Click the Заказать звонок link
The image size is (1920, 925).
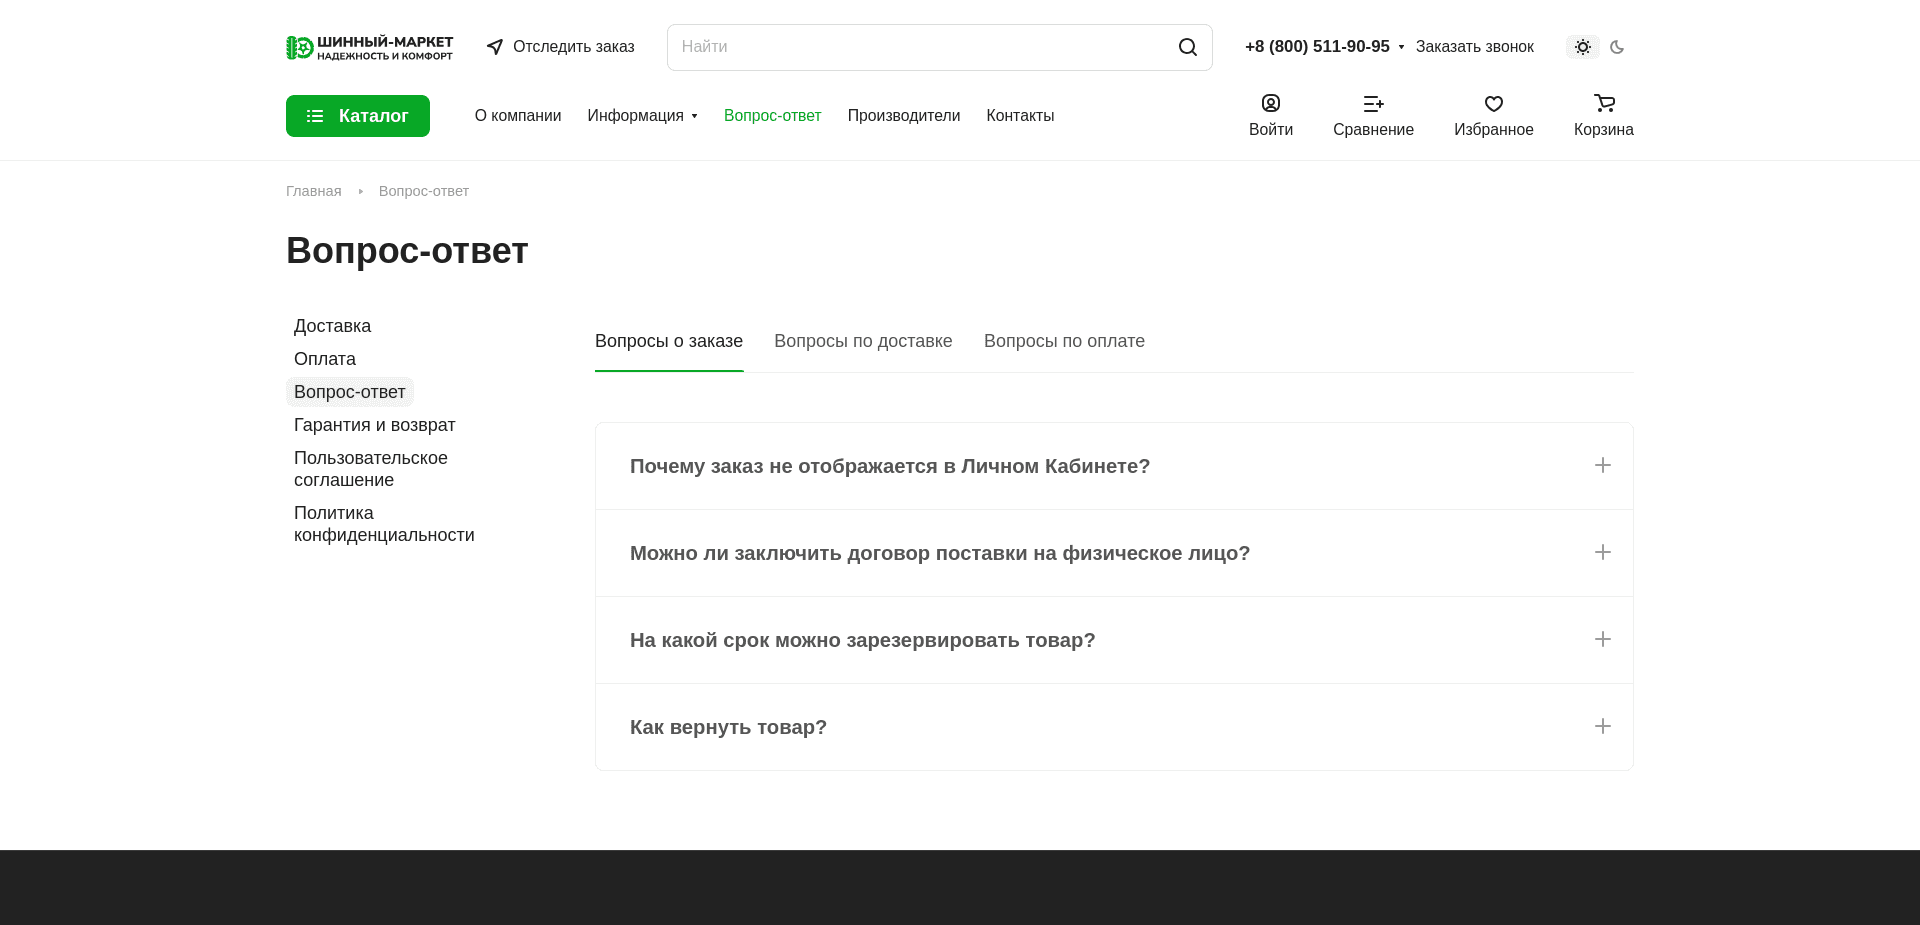[x=1475, y=47]
